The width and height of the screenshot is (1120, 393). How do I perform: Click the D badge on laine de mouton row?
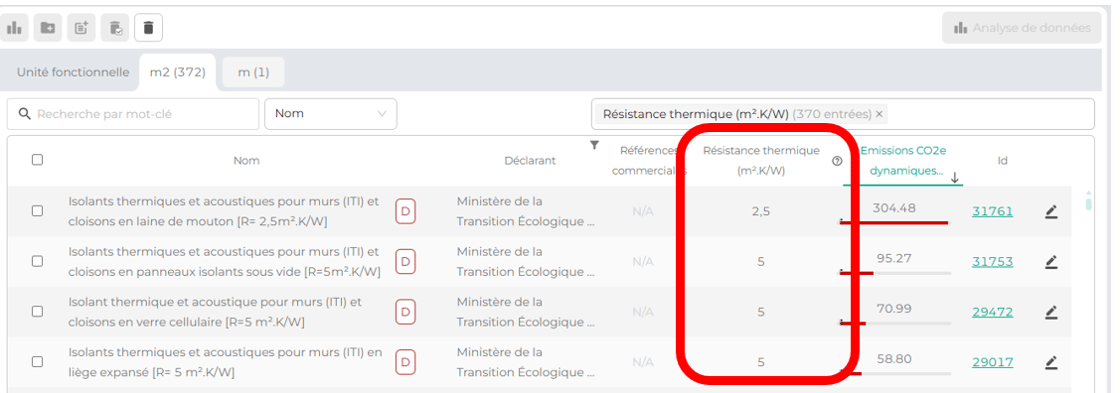pos(406,212)
